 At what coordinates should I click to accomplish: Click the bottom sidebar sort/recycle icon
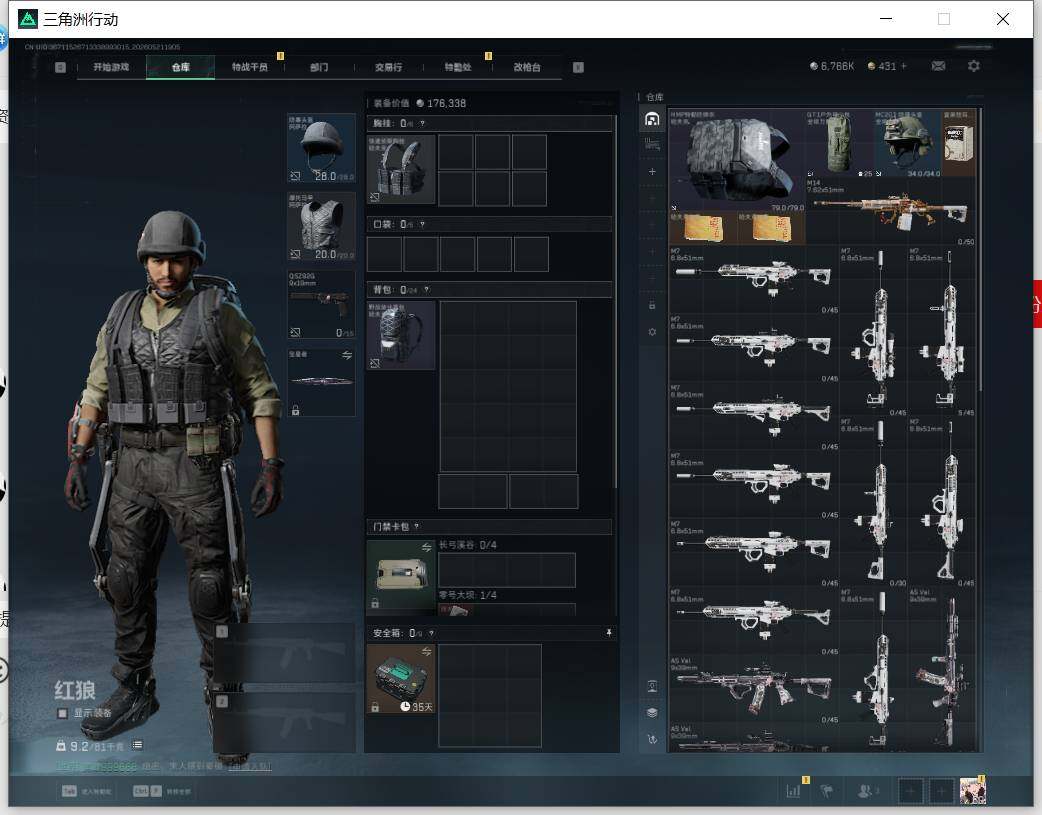click(x=652, y=739)
